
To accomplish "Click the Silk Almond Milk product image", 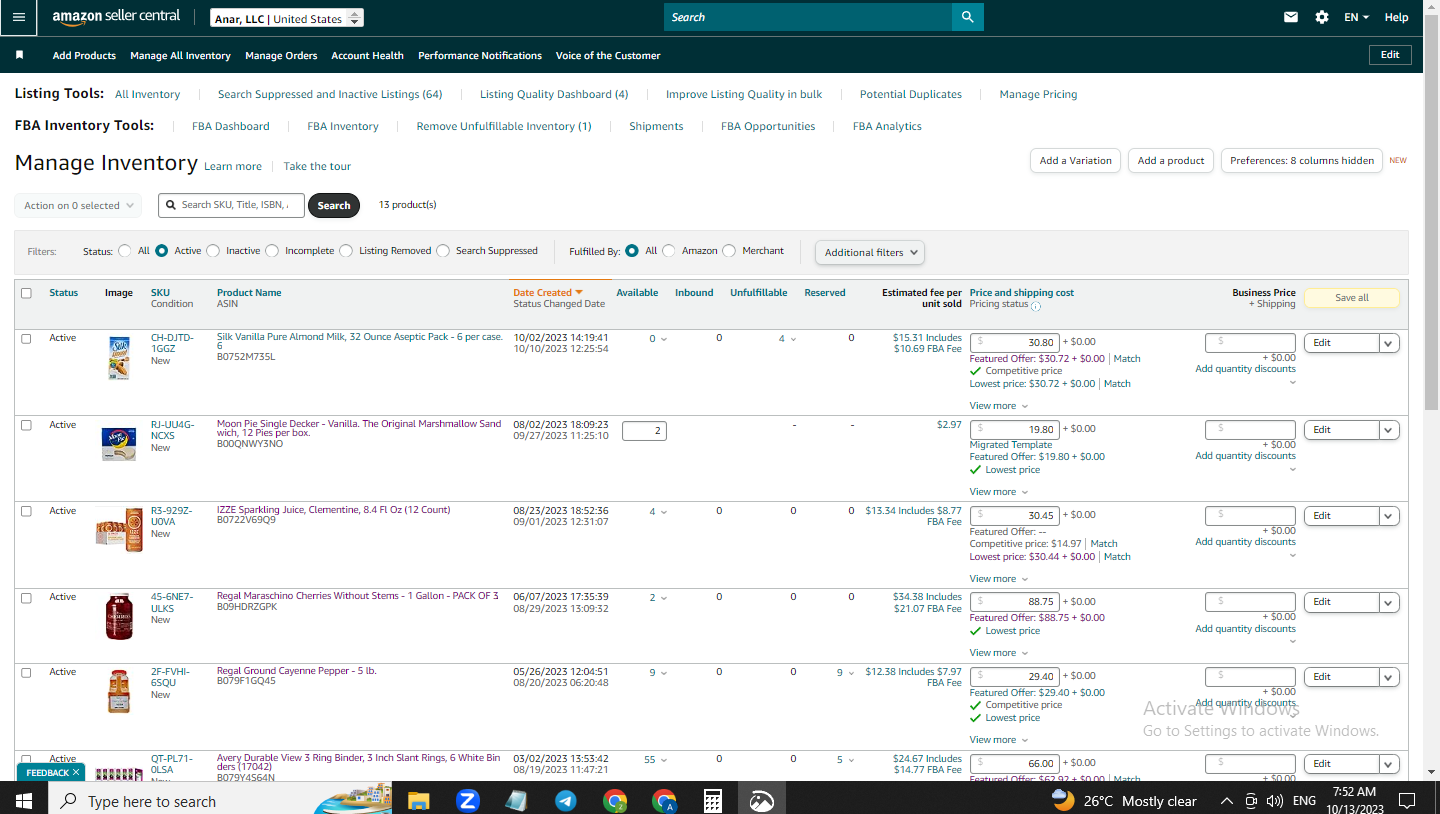I will (119, 358).
